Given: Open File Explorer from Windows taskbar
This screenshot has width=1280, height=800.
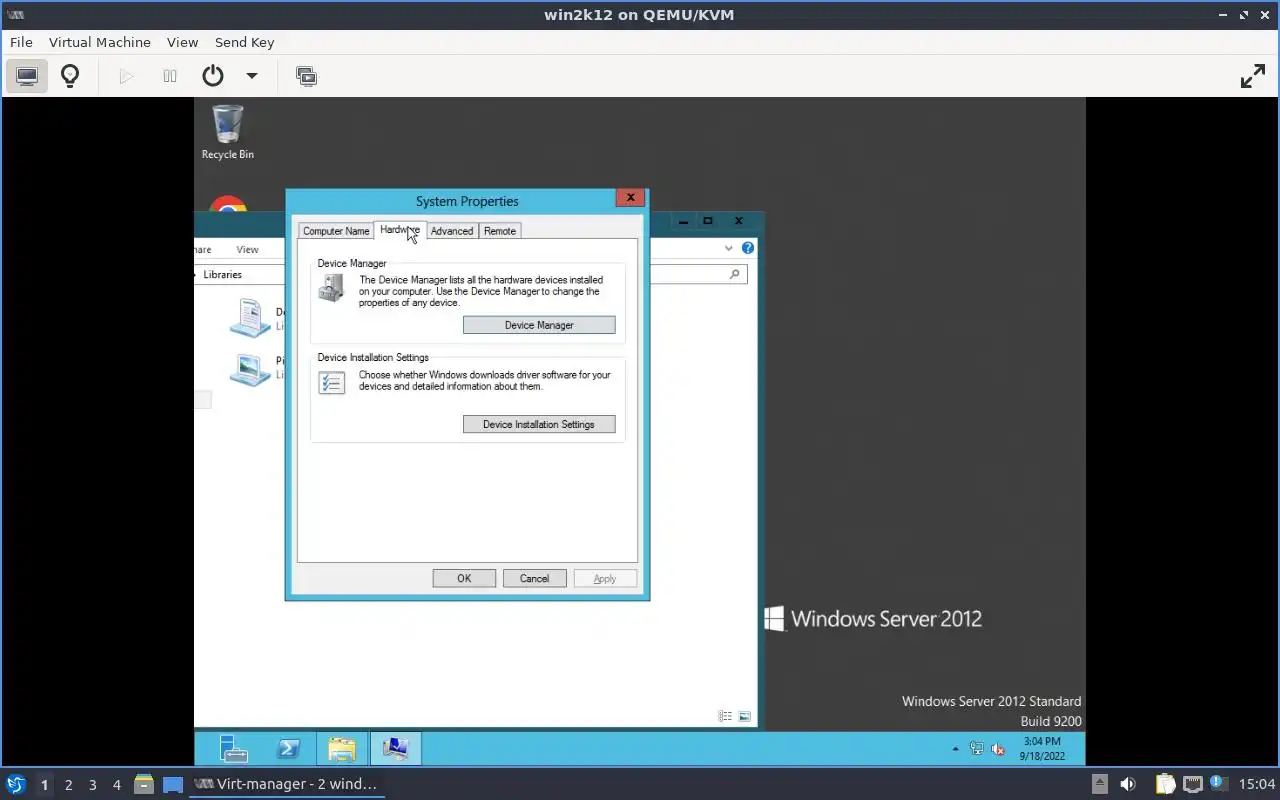Looking at the screenshot, I should (342, 748).
